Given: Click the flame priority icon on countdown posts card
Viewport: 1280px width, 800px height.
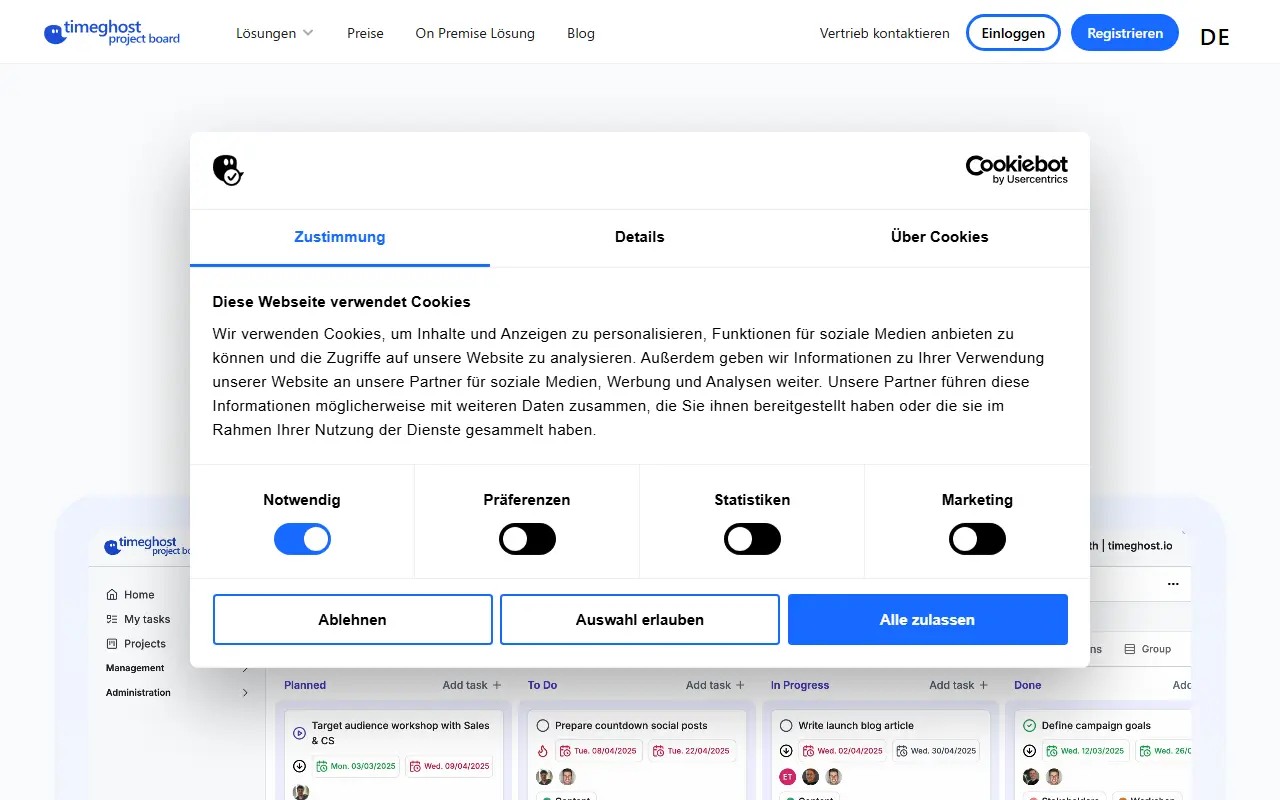Looking at the screenshot, I should [x=543, y=751].
